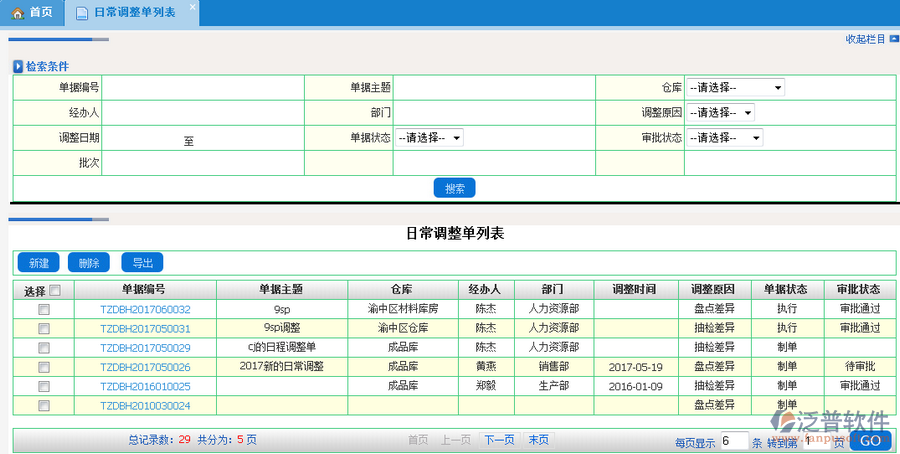Open document link TZDBH2017050031
The image size is (900, 454).
click(x=145, y=328)
